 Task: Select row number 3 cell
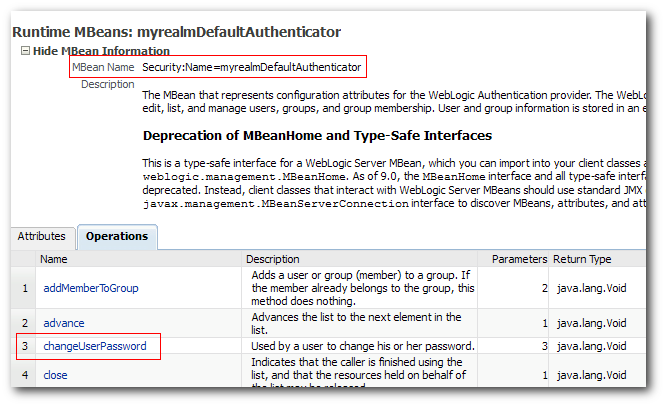pyautogui.click(x=25, y=346)
